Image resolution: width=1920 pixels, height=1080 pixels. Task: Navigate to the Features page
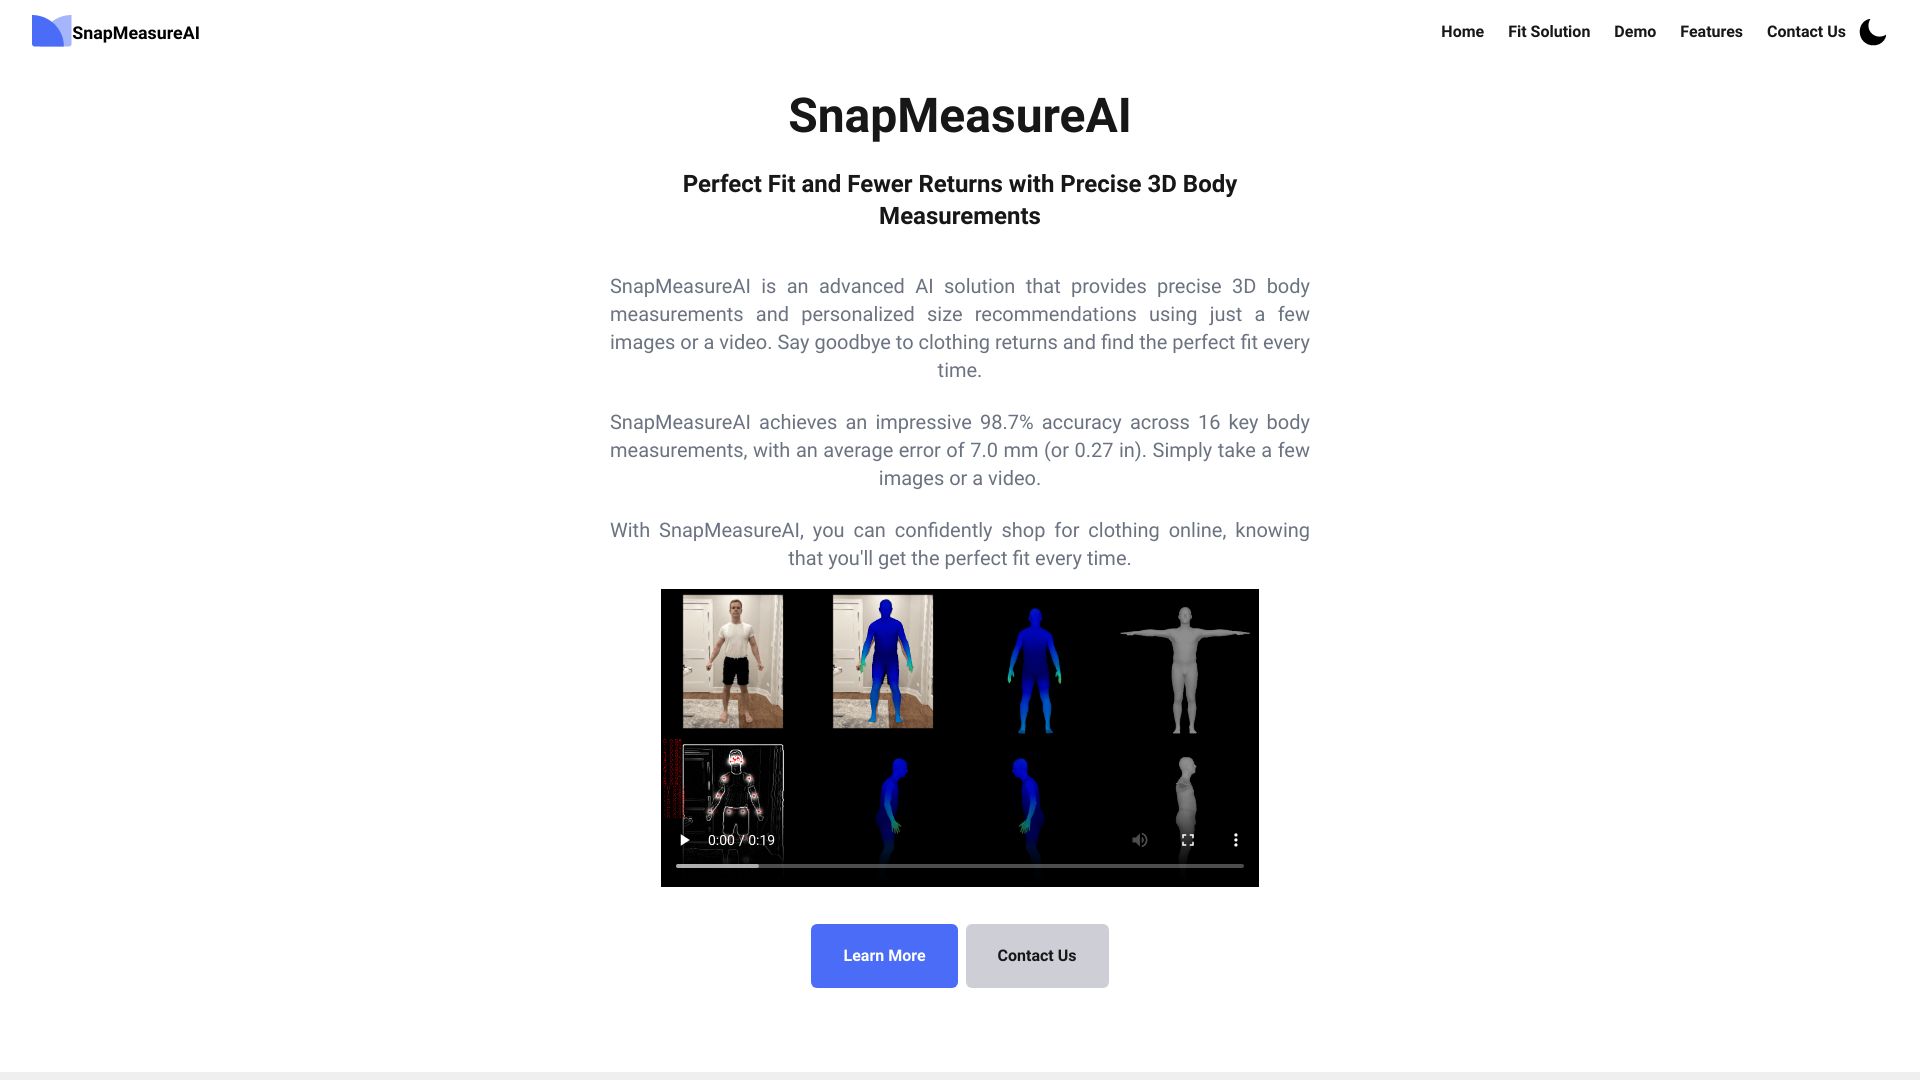point(1710,32)
